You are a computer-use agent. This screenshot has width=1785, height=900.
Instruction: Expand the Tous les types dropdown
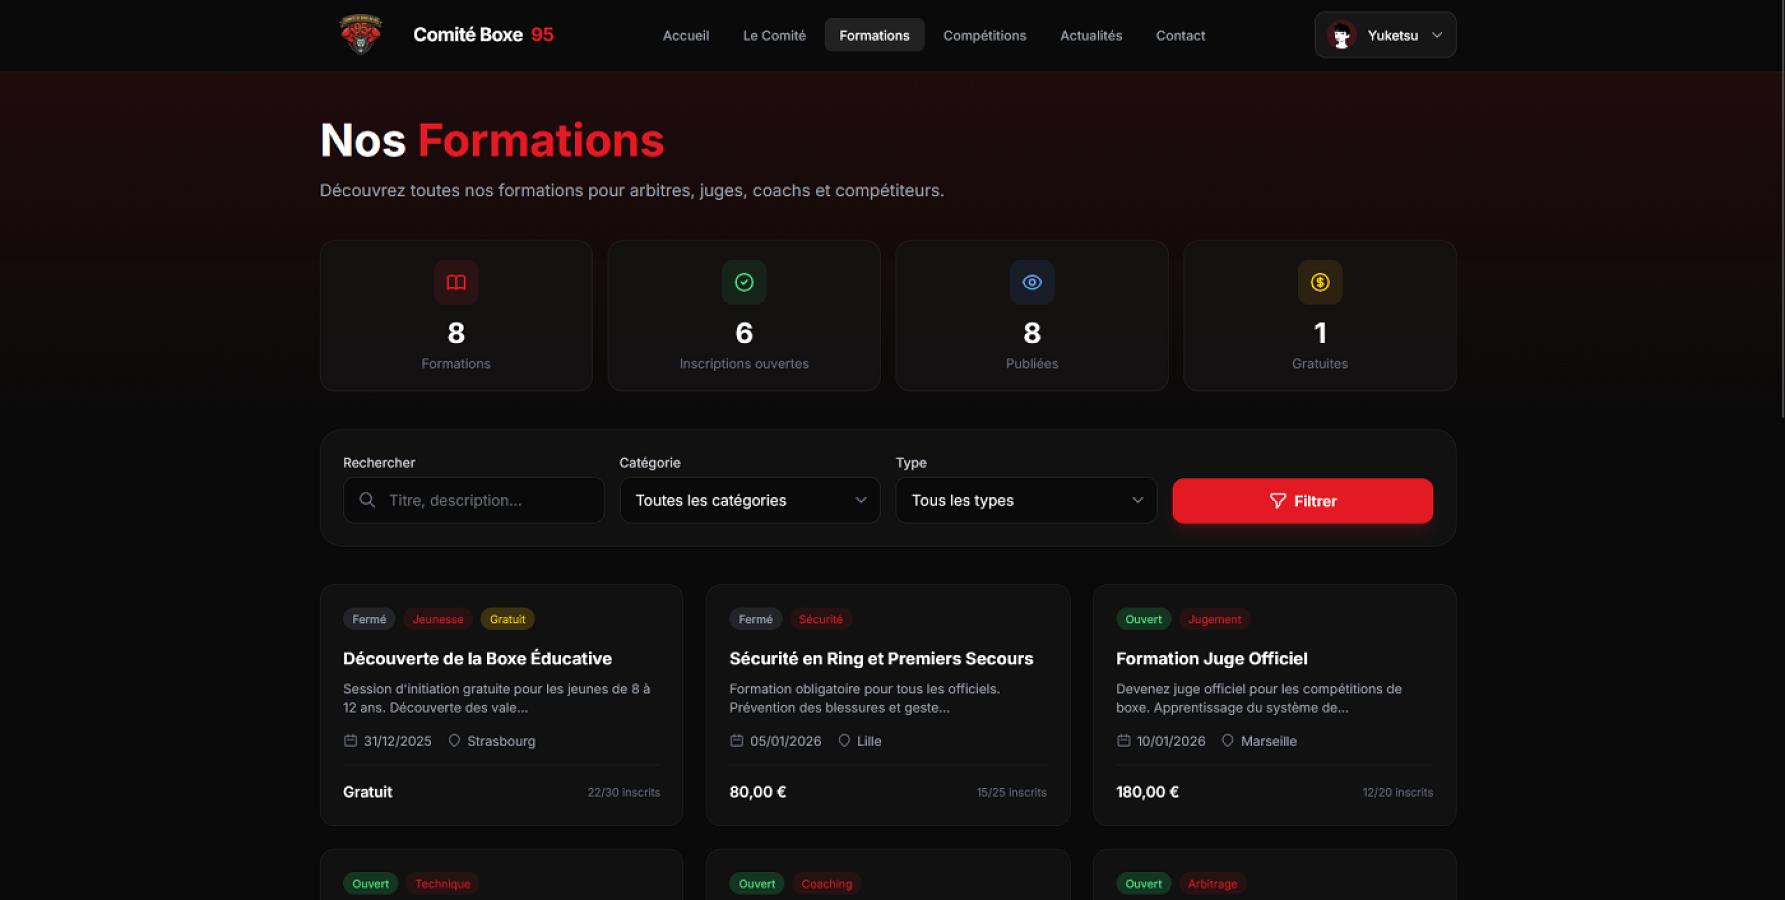pos(1026,500)
